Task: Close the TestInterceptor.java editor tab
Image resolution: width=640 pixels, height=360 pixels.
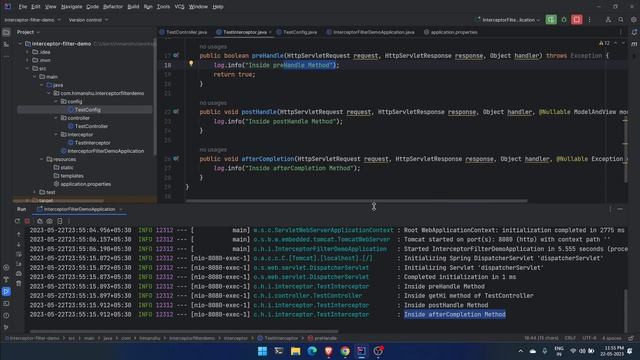Action: (x=270, y=32)
